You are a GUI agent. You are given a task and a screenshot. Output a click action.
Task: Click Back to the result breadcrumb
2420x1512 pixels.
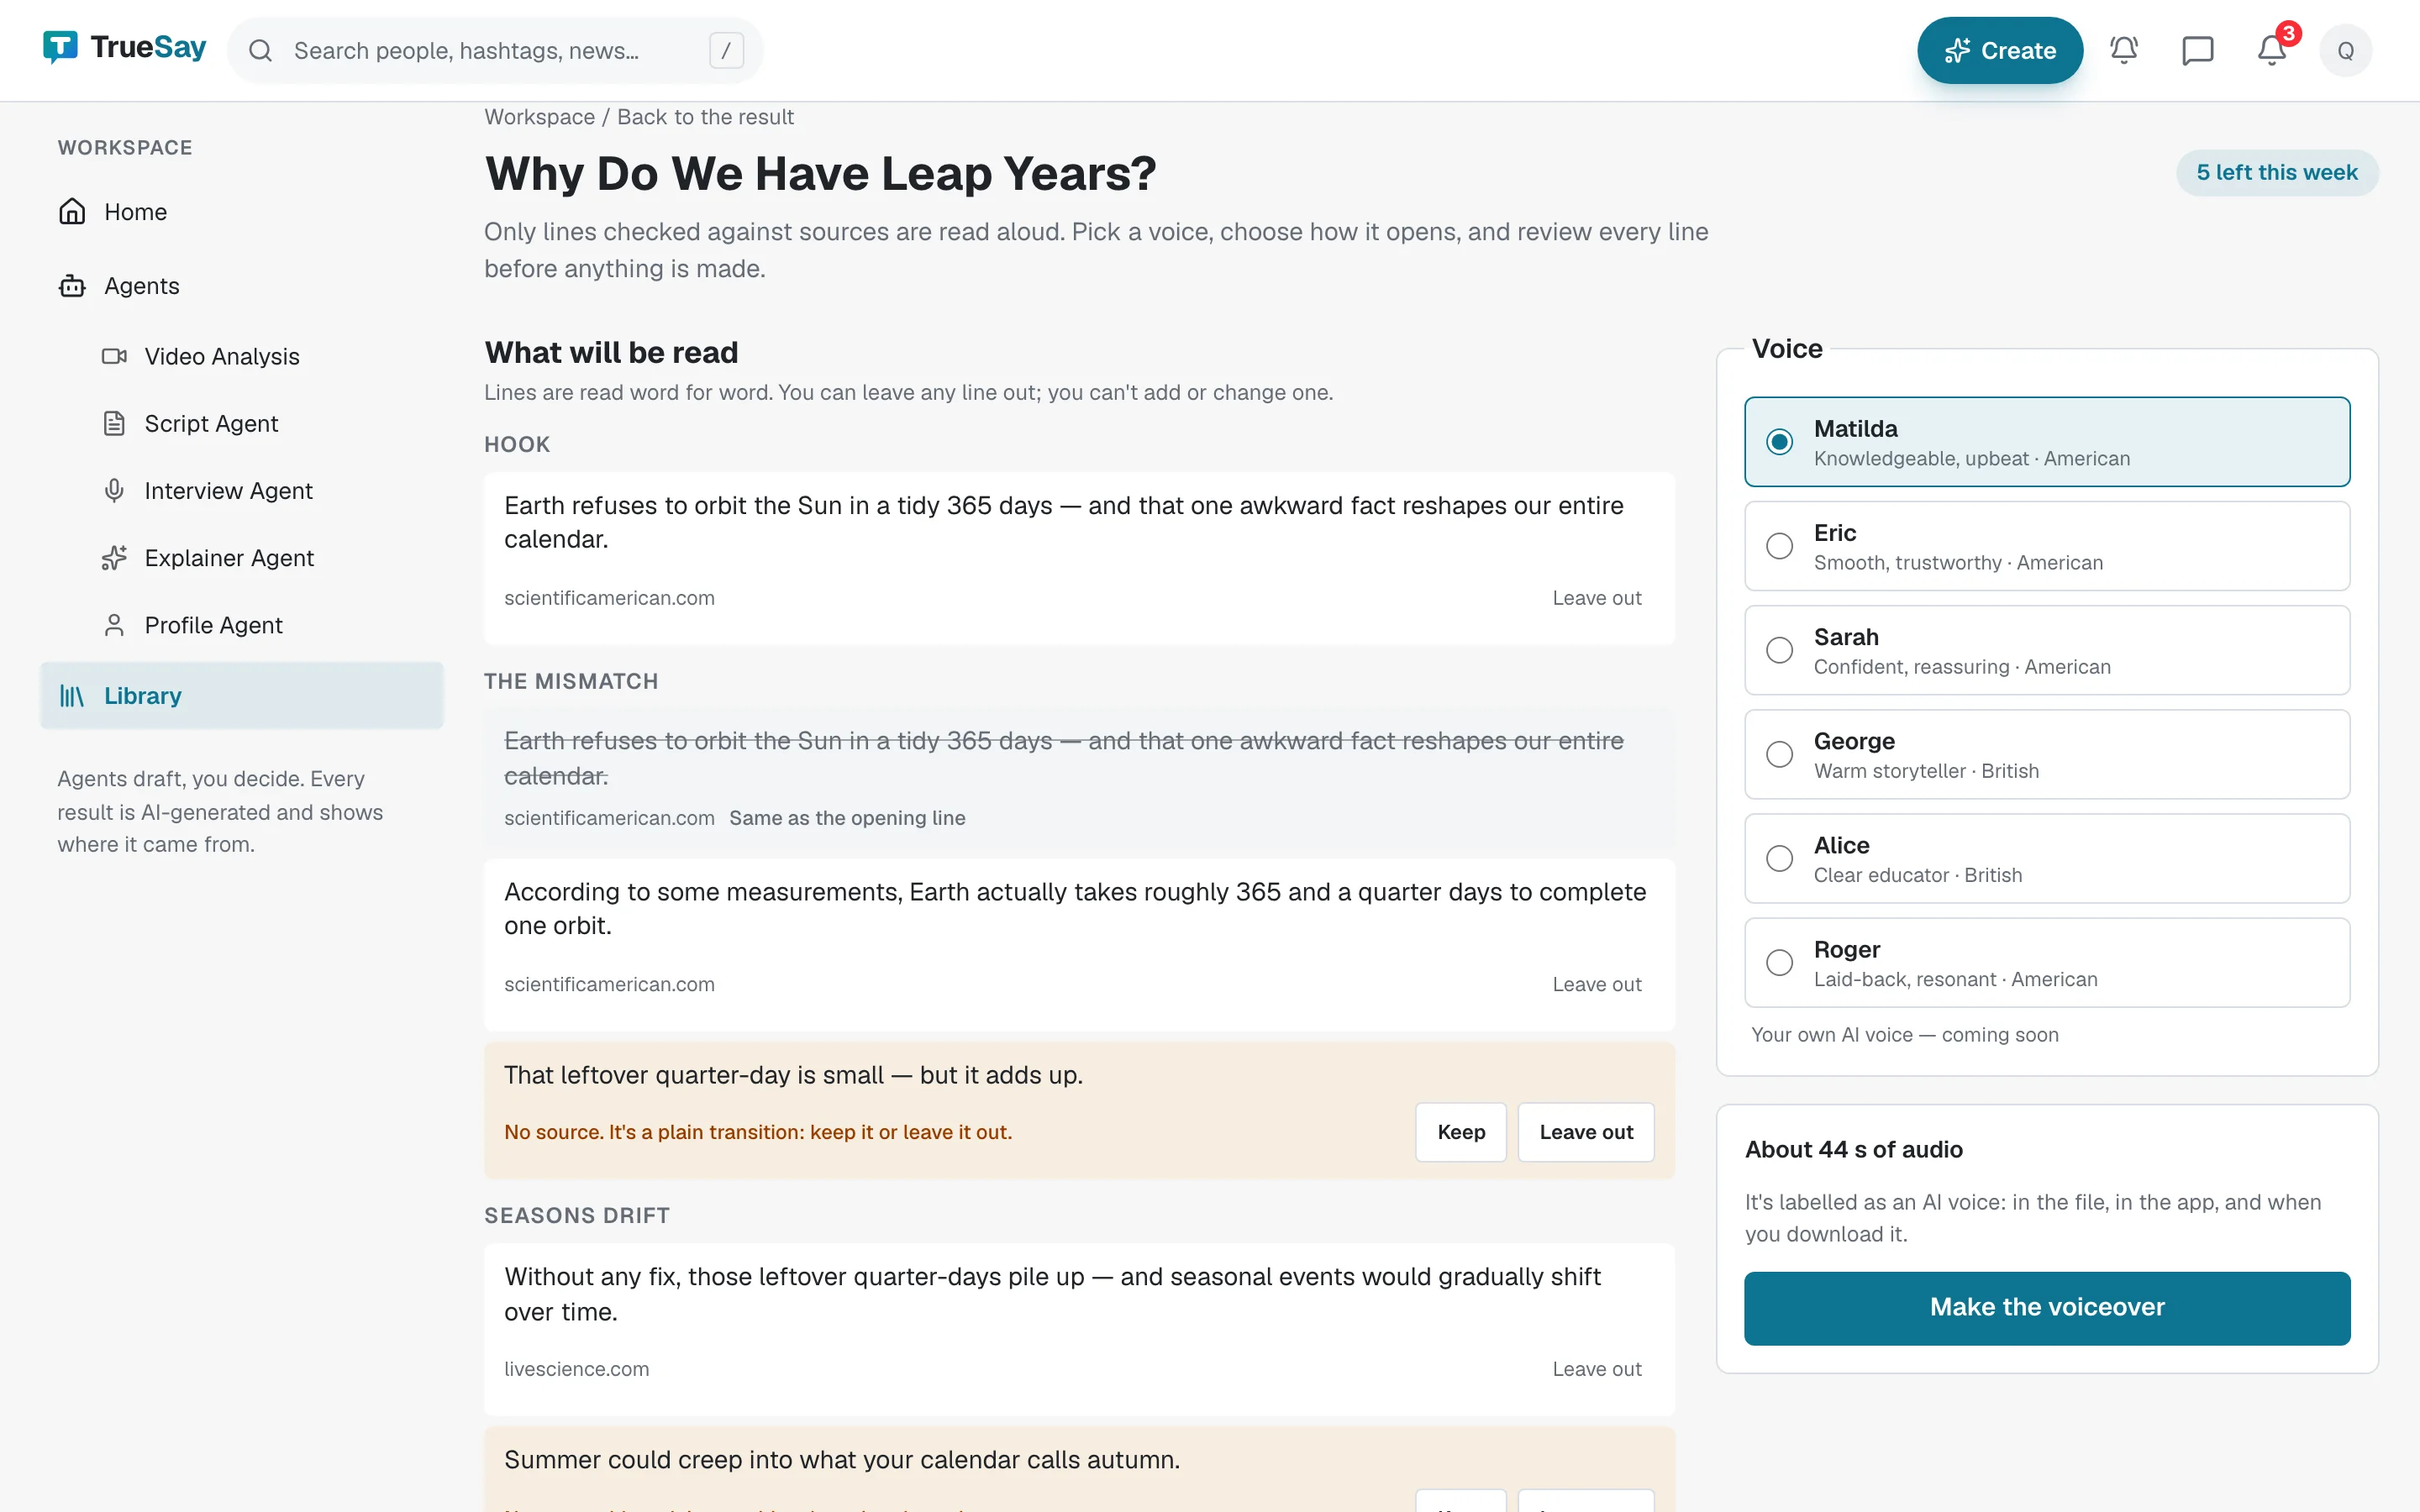click(705, 117)
